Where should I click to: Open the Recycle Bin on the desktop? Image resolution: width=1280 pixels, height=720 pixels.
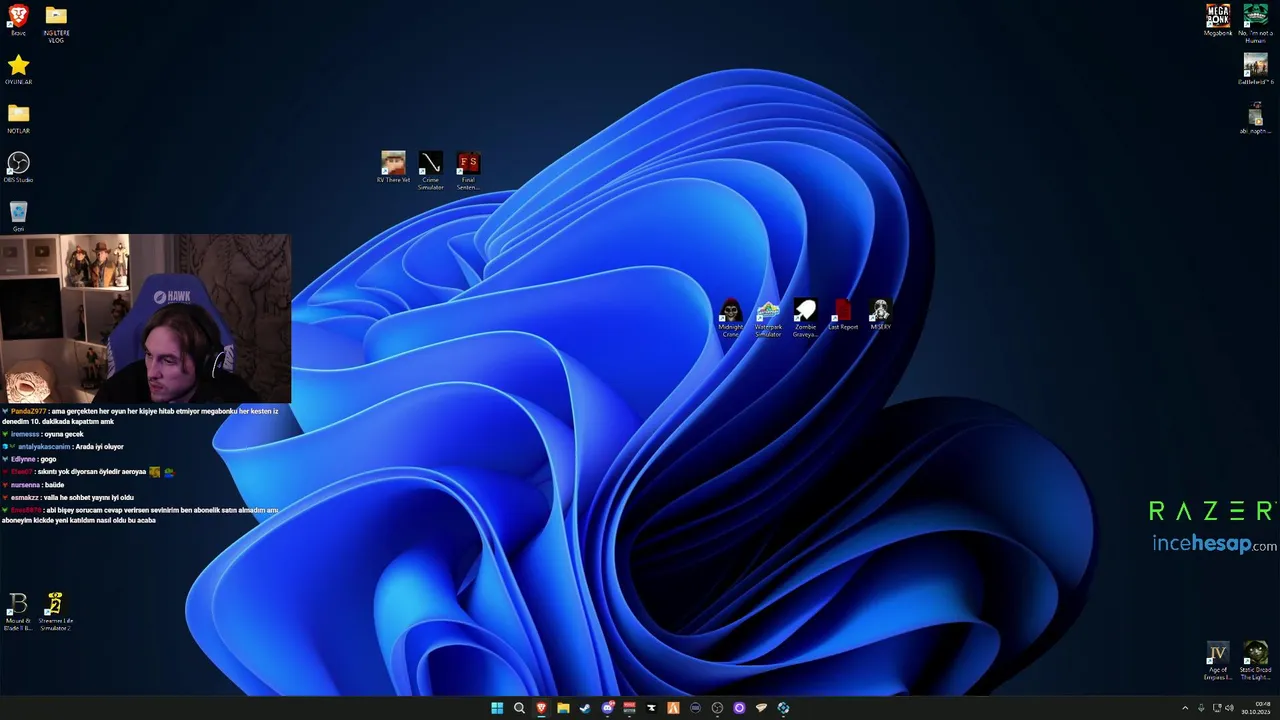point(18,216)
